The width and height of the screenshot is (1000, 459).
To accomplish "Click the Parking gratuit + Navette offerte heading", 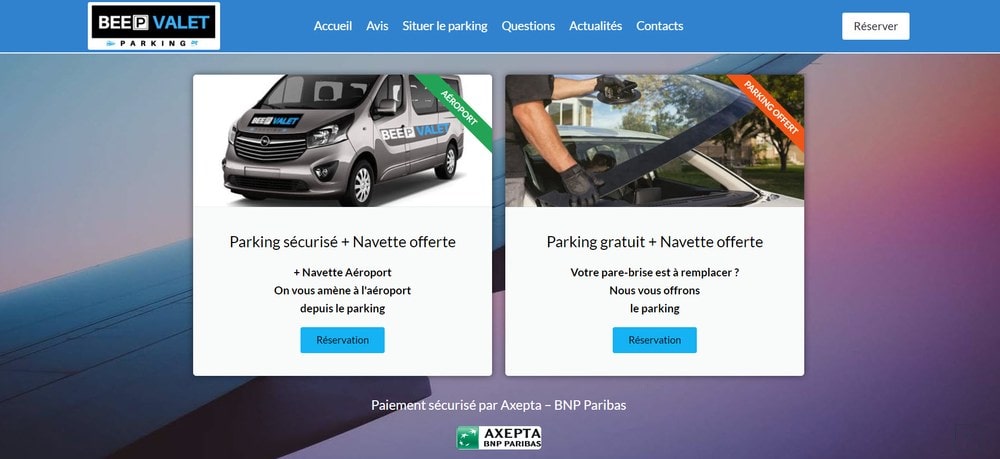I will pos(655,242).
